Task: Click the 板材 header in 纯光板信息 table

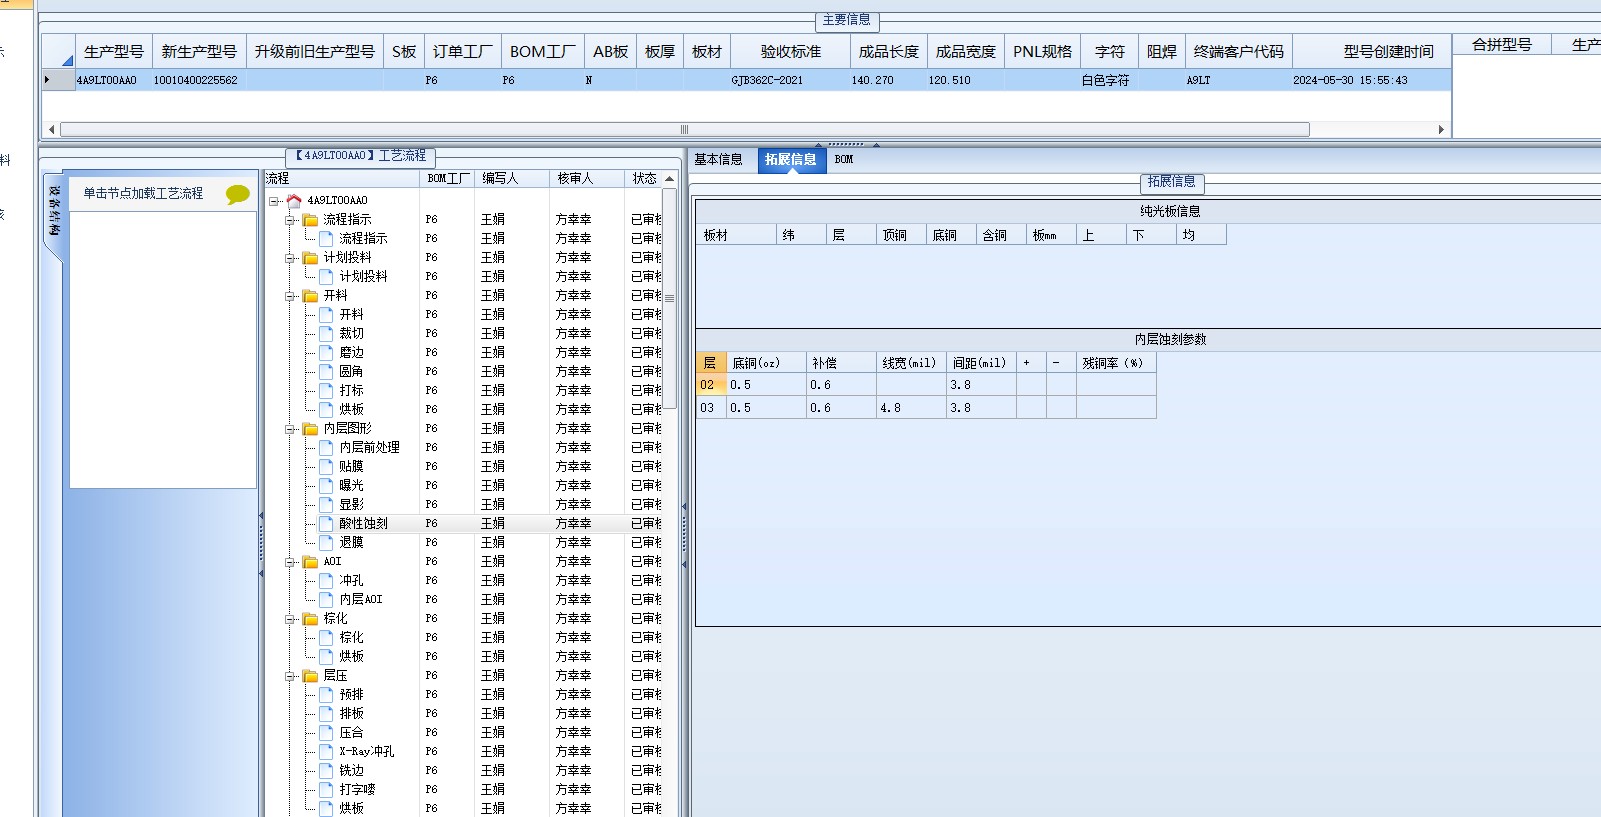Action: point(737,235)
